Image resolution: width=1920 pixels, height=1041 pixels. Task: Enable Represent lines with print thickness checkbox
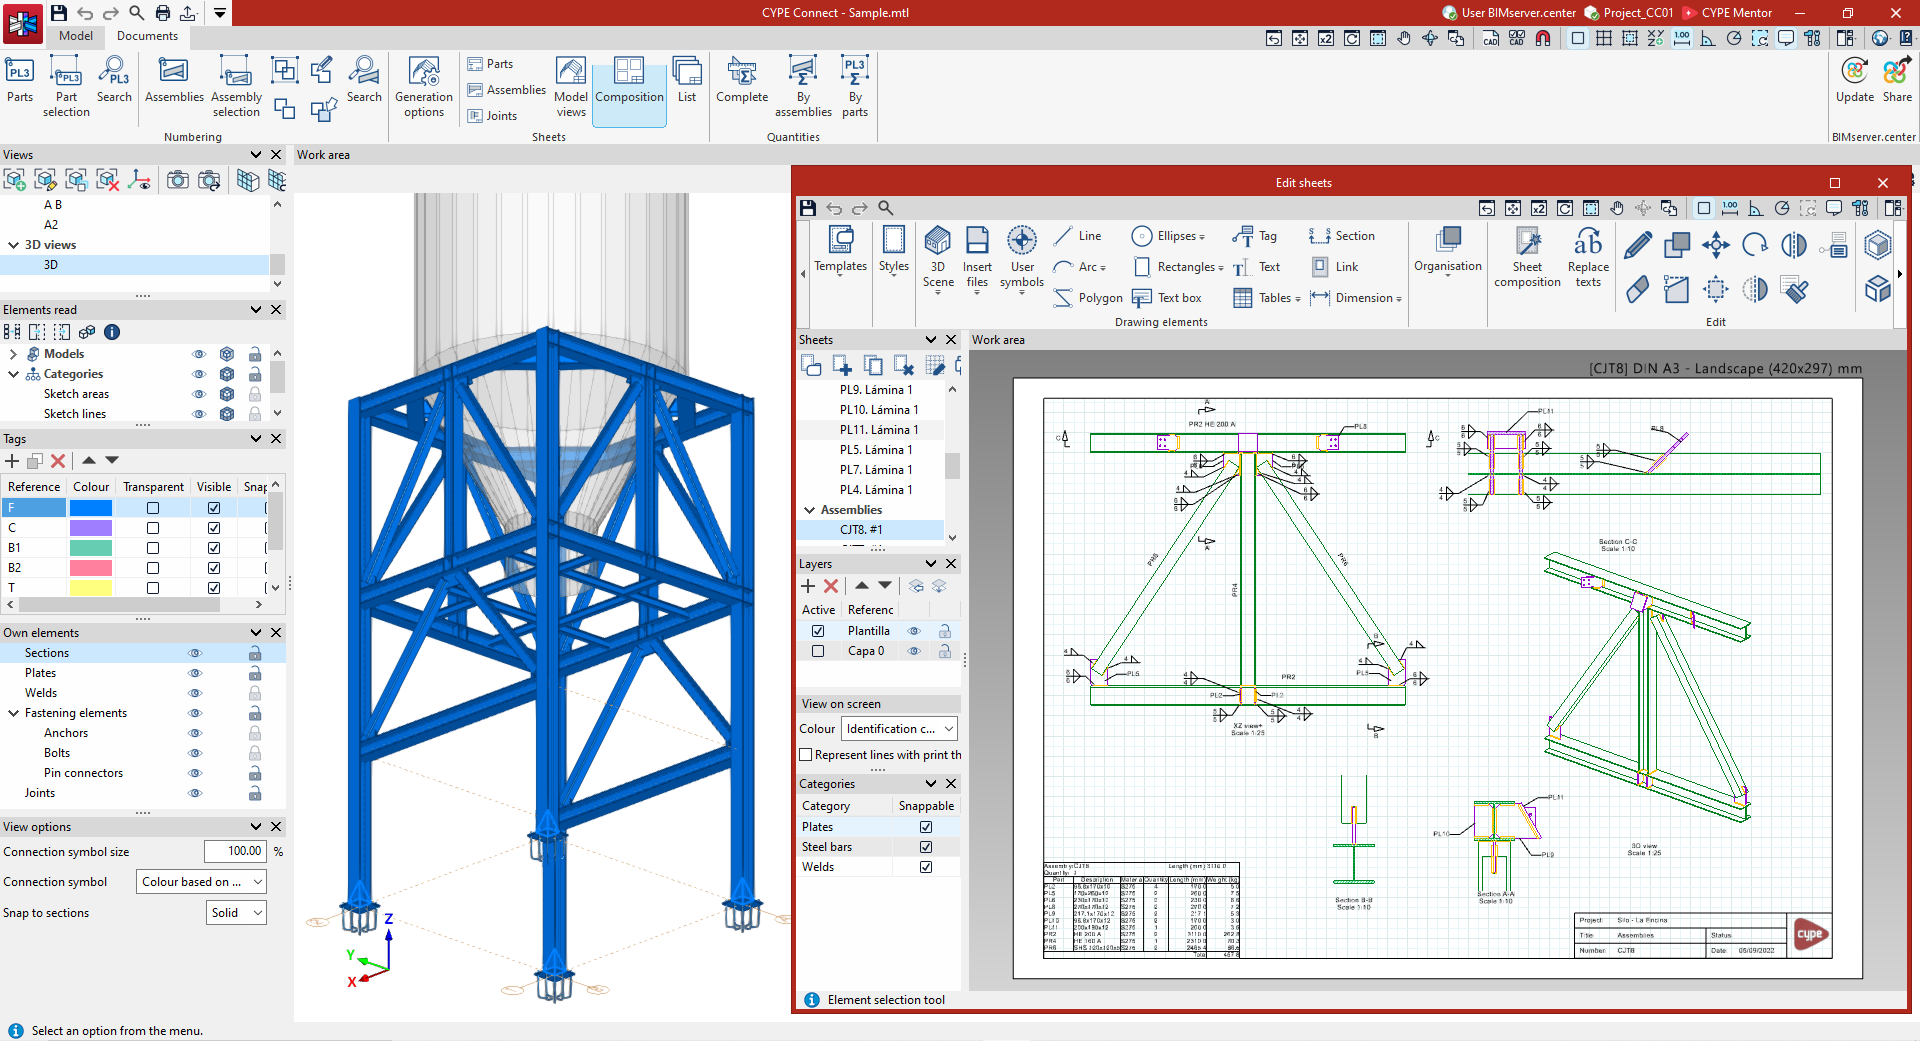[806, 755]
